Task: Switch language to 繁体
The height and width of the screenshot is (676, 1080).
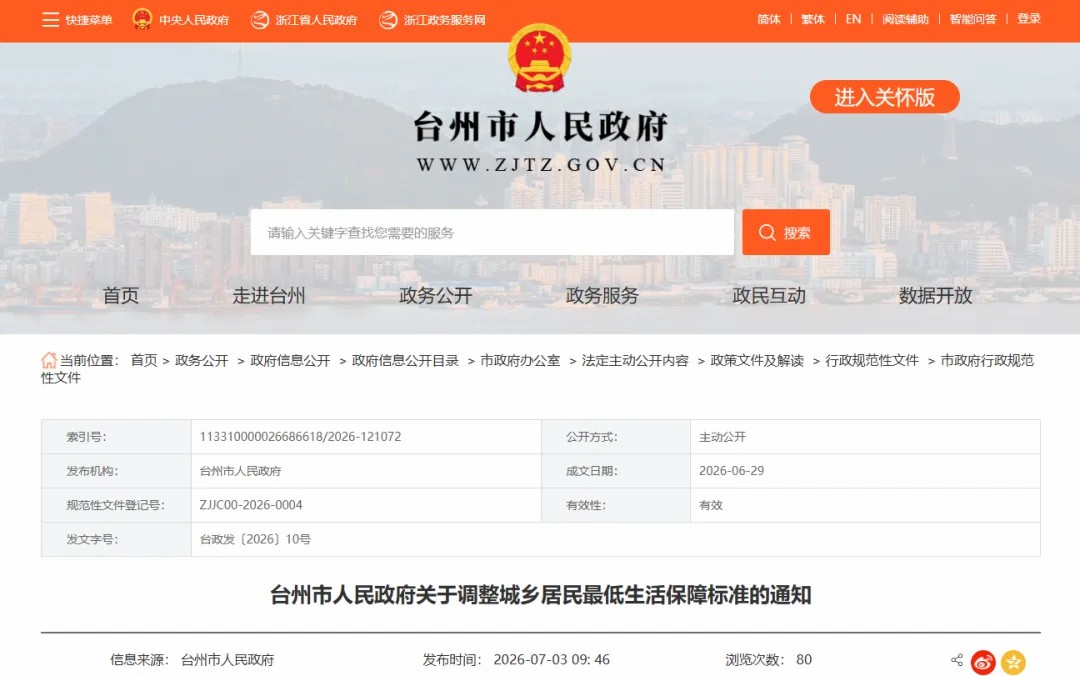Action: click(x=813, y=19)
